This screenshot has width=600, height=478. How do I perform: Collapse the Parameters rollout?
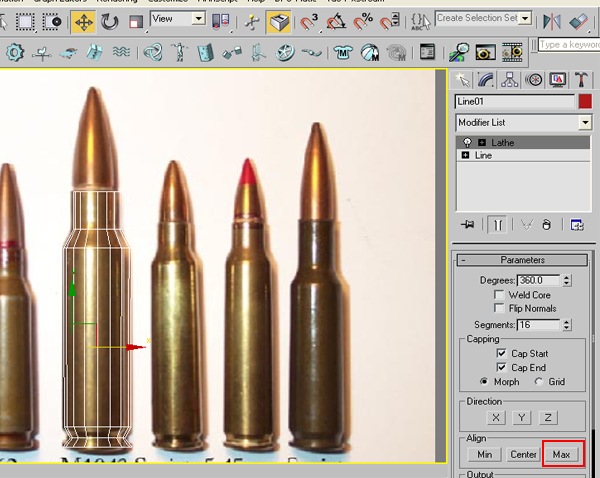pyautogui.click(x=523, y=260)
